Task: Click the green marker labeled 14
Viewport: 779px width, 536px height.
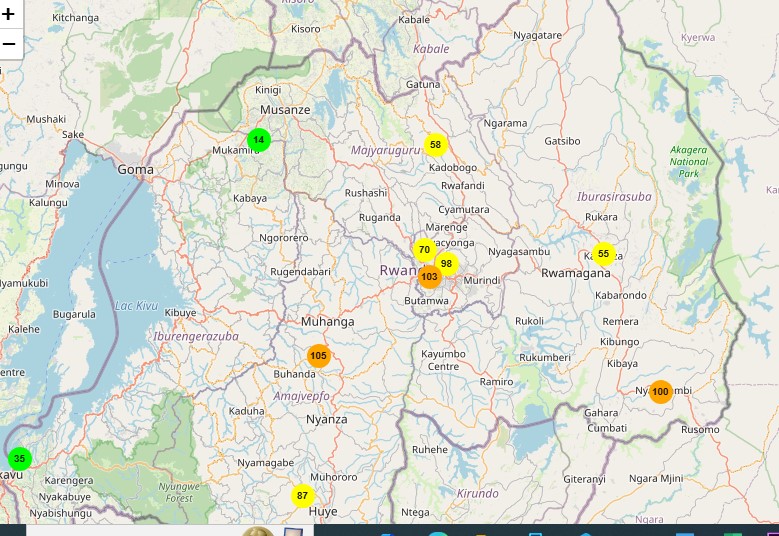Action: (259, 140)
